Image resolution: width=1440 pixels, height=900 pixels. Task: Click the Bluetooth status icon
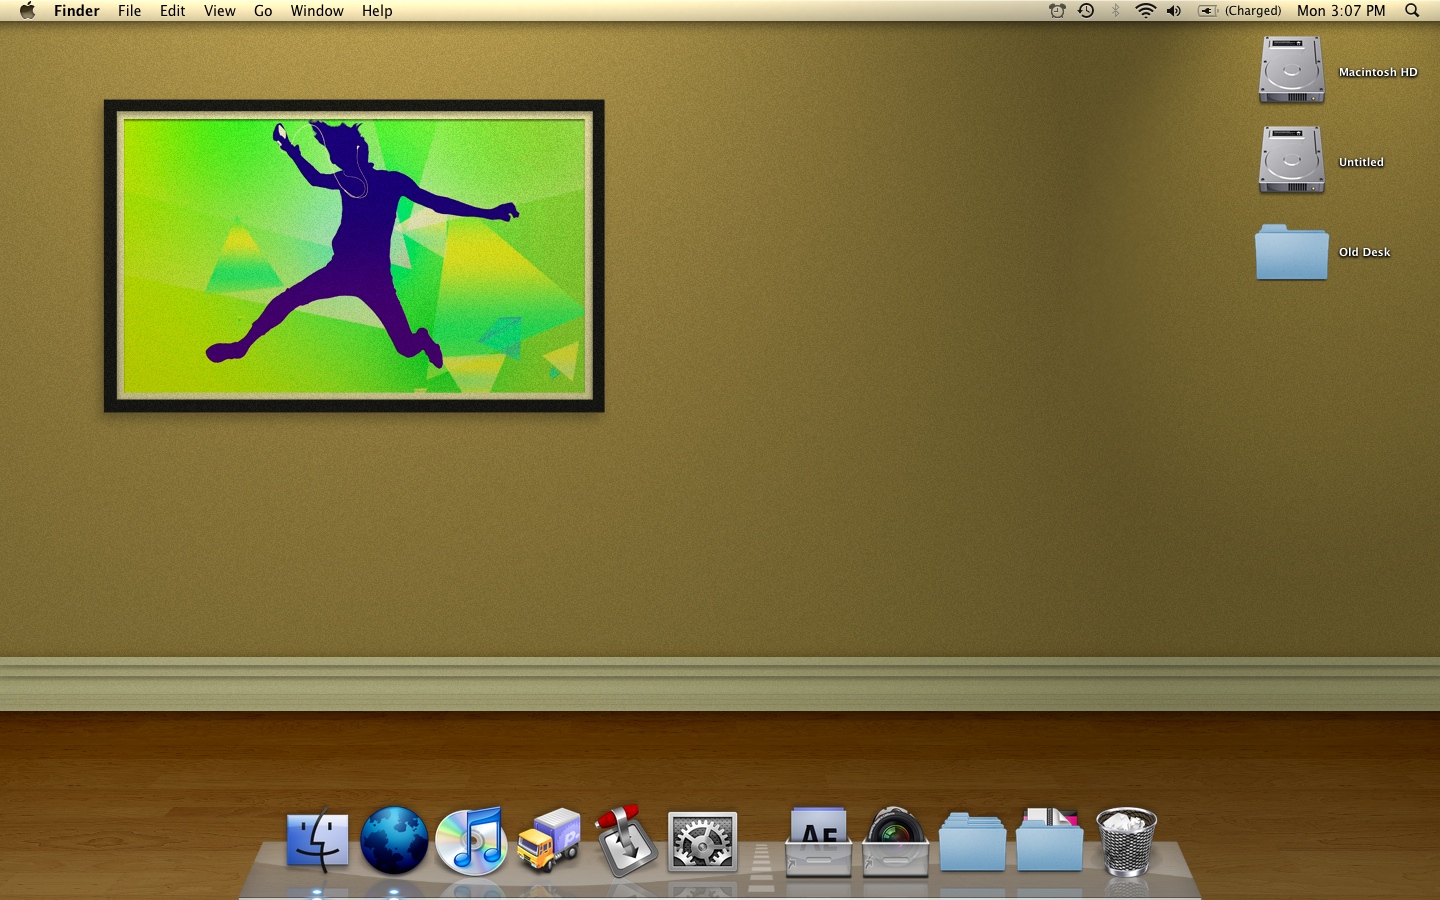(1116, 11)
